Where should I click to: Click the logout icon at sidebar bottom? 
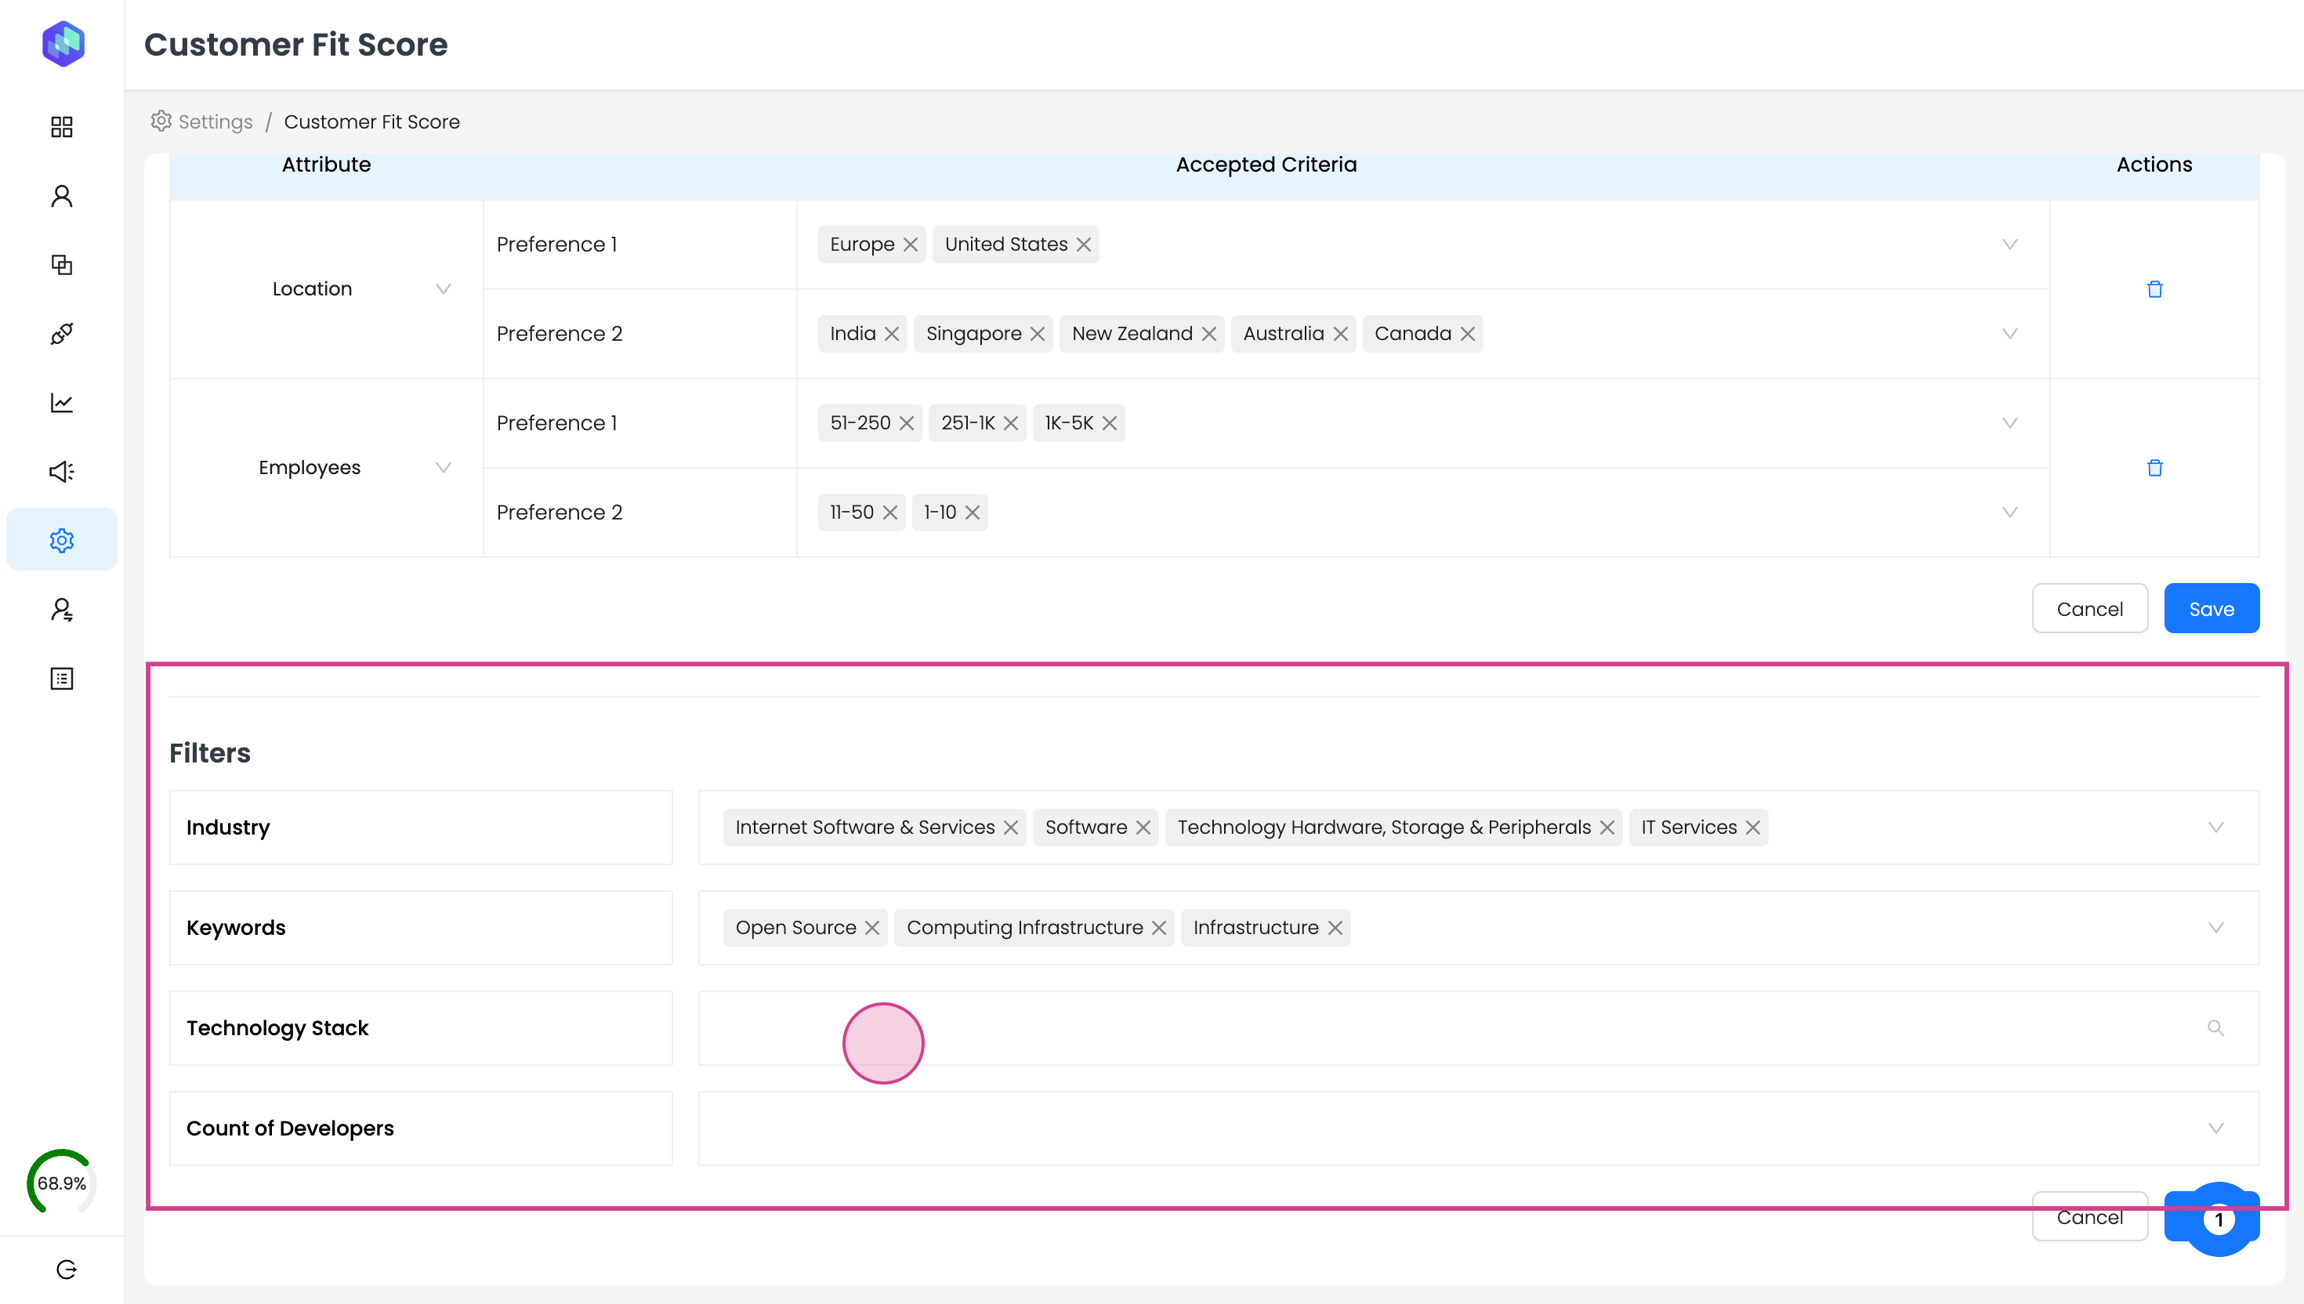[x=66, y=1269]
